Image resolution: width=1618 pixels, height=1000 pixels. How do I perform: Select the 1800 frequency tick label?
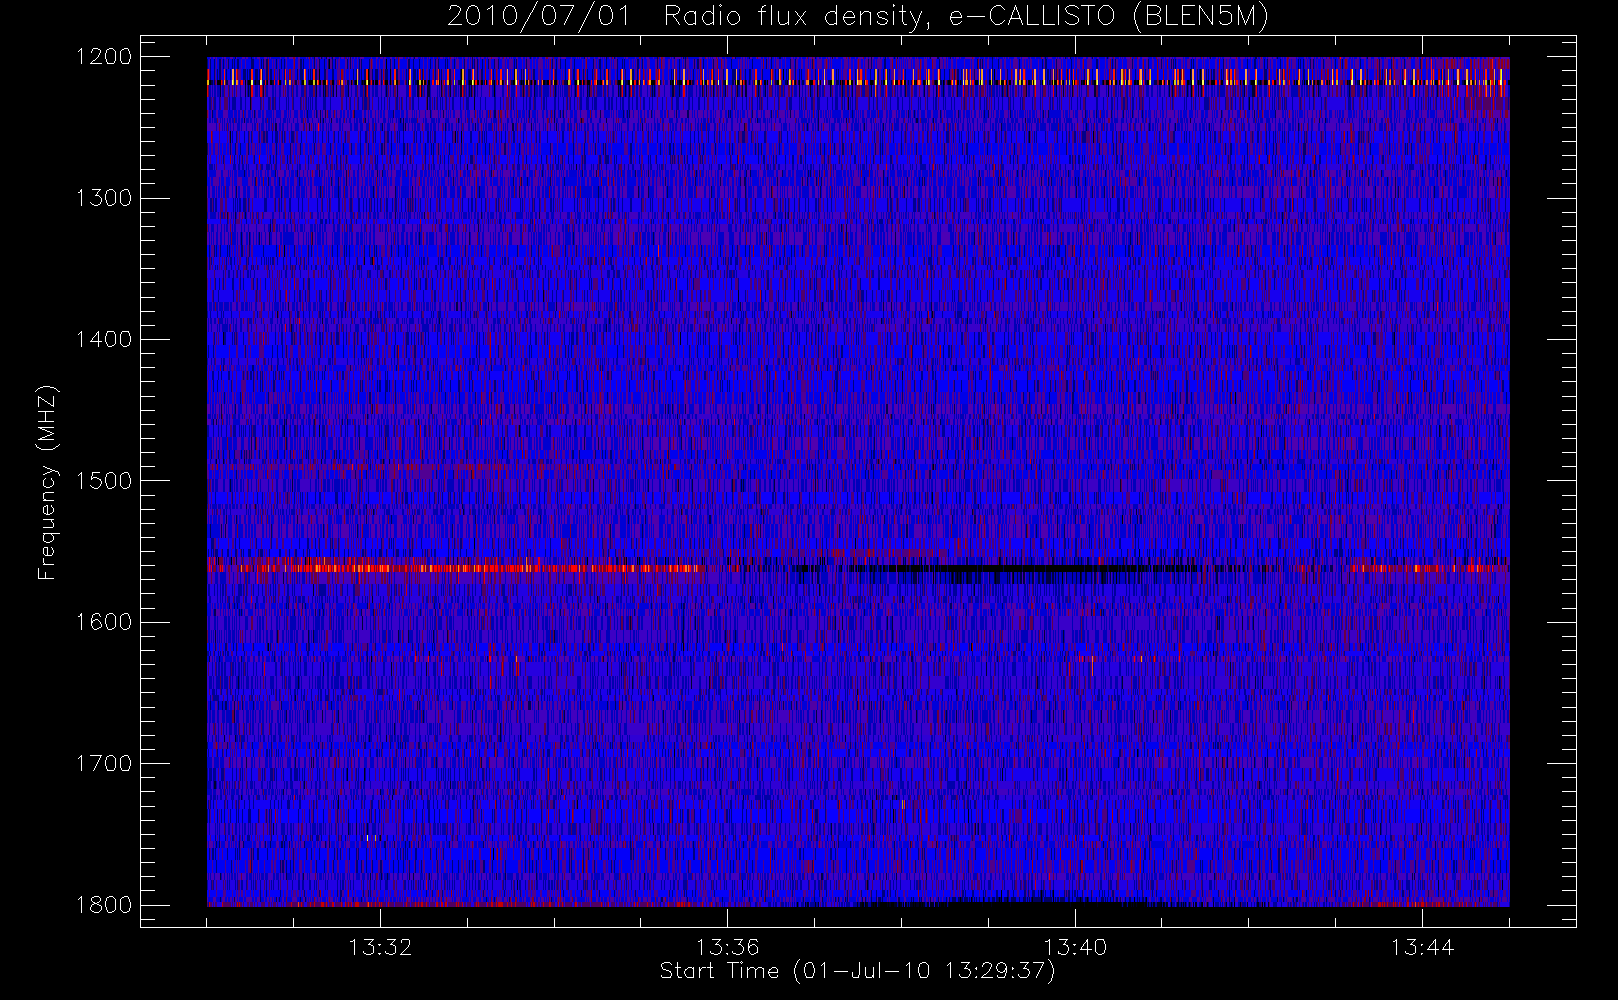click(105, 905)
